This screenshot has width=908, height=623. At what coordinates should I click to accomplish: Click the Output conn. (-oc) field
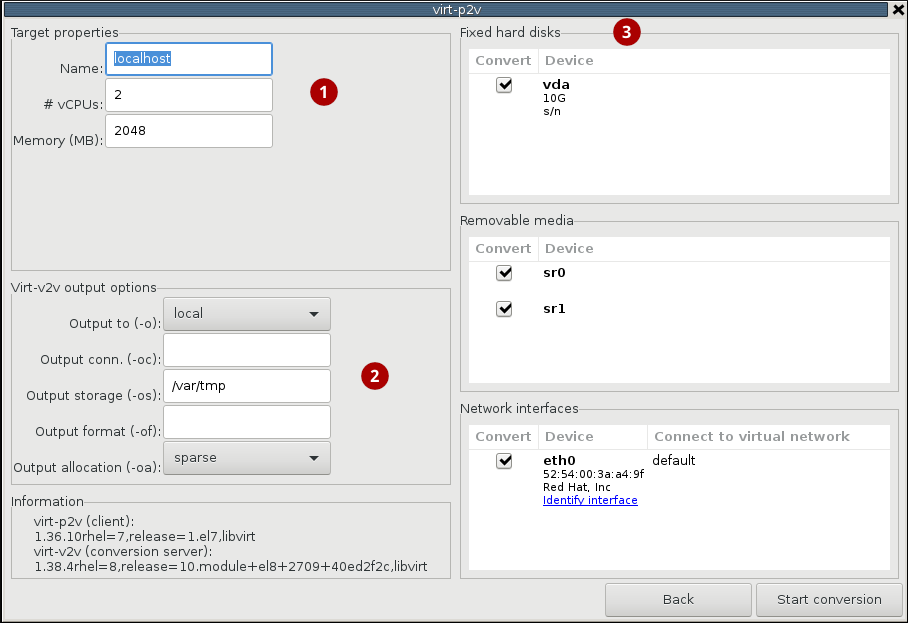click(x=246, y=349)
